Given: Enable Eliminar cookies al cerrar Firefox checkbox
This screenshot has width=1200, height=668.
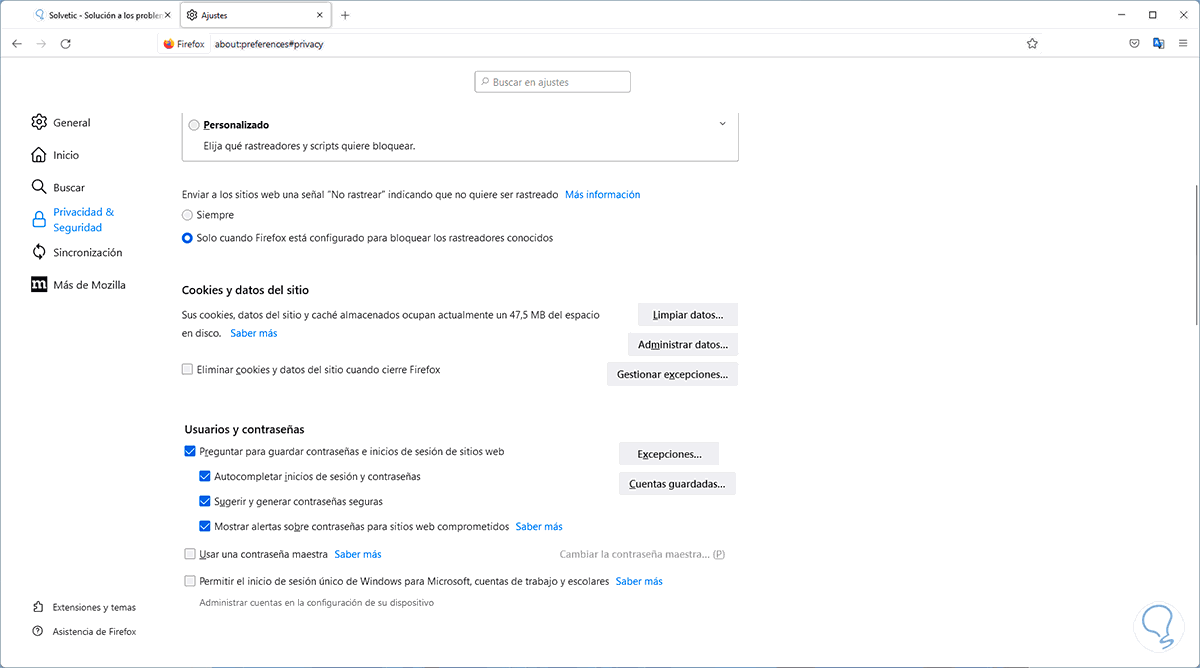Looking at the screenshot, I should click(x=187, y=370).
